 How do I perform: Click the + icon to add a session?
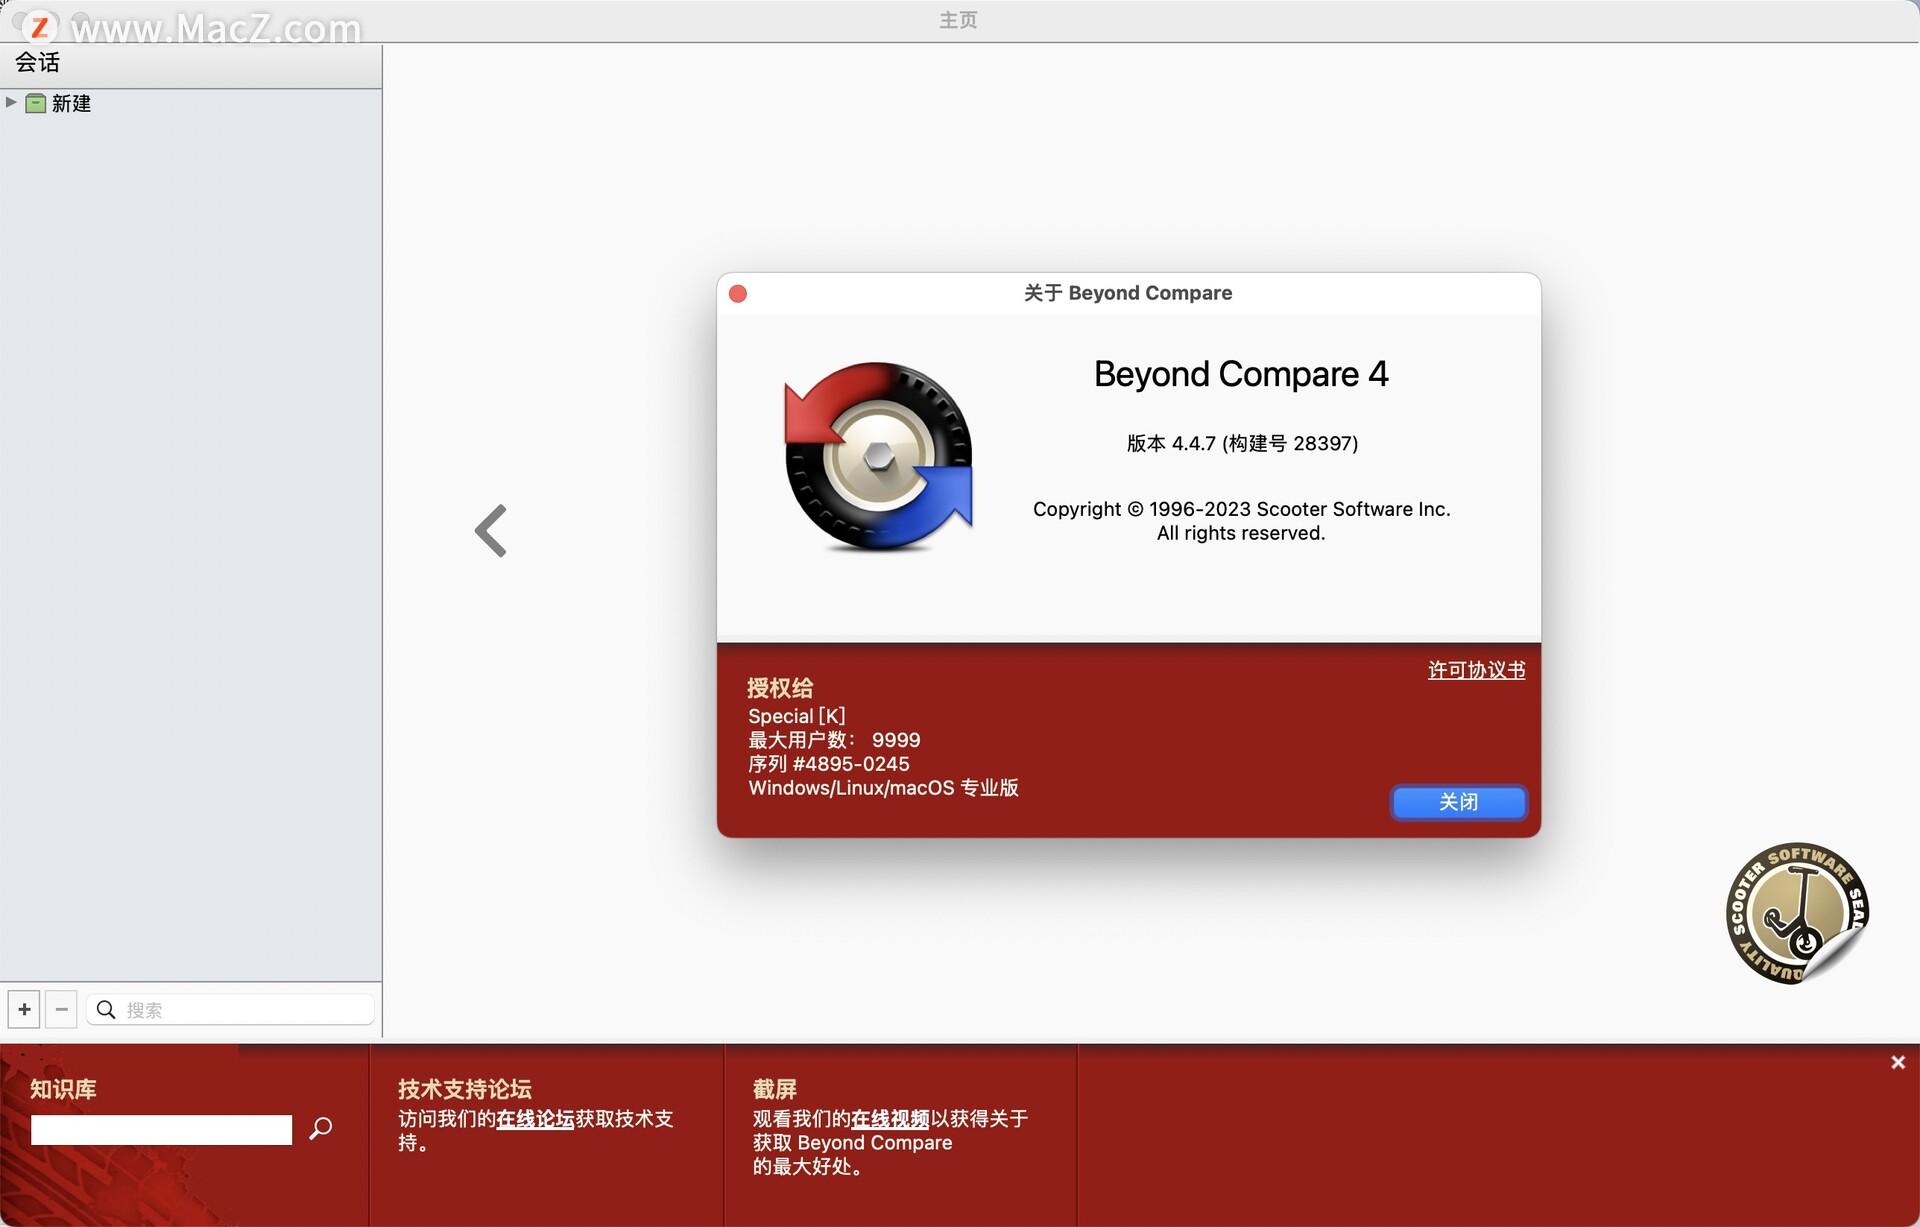pyautogui.click(x=23, y=1009)
